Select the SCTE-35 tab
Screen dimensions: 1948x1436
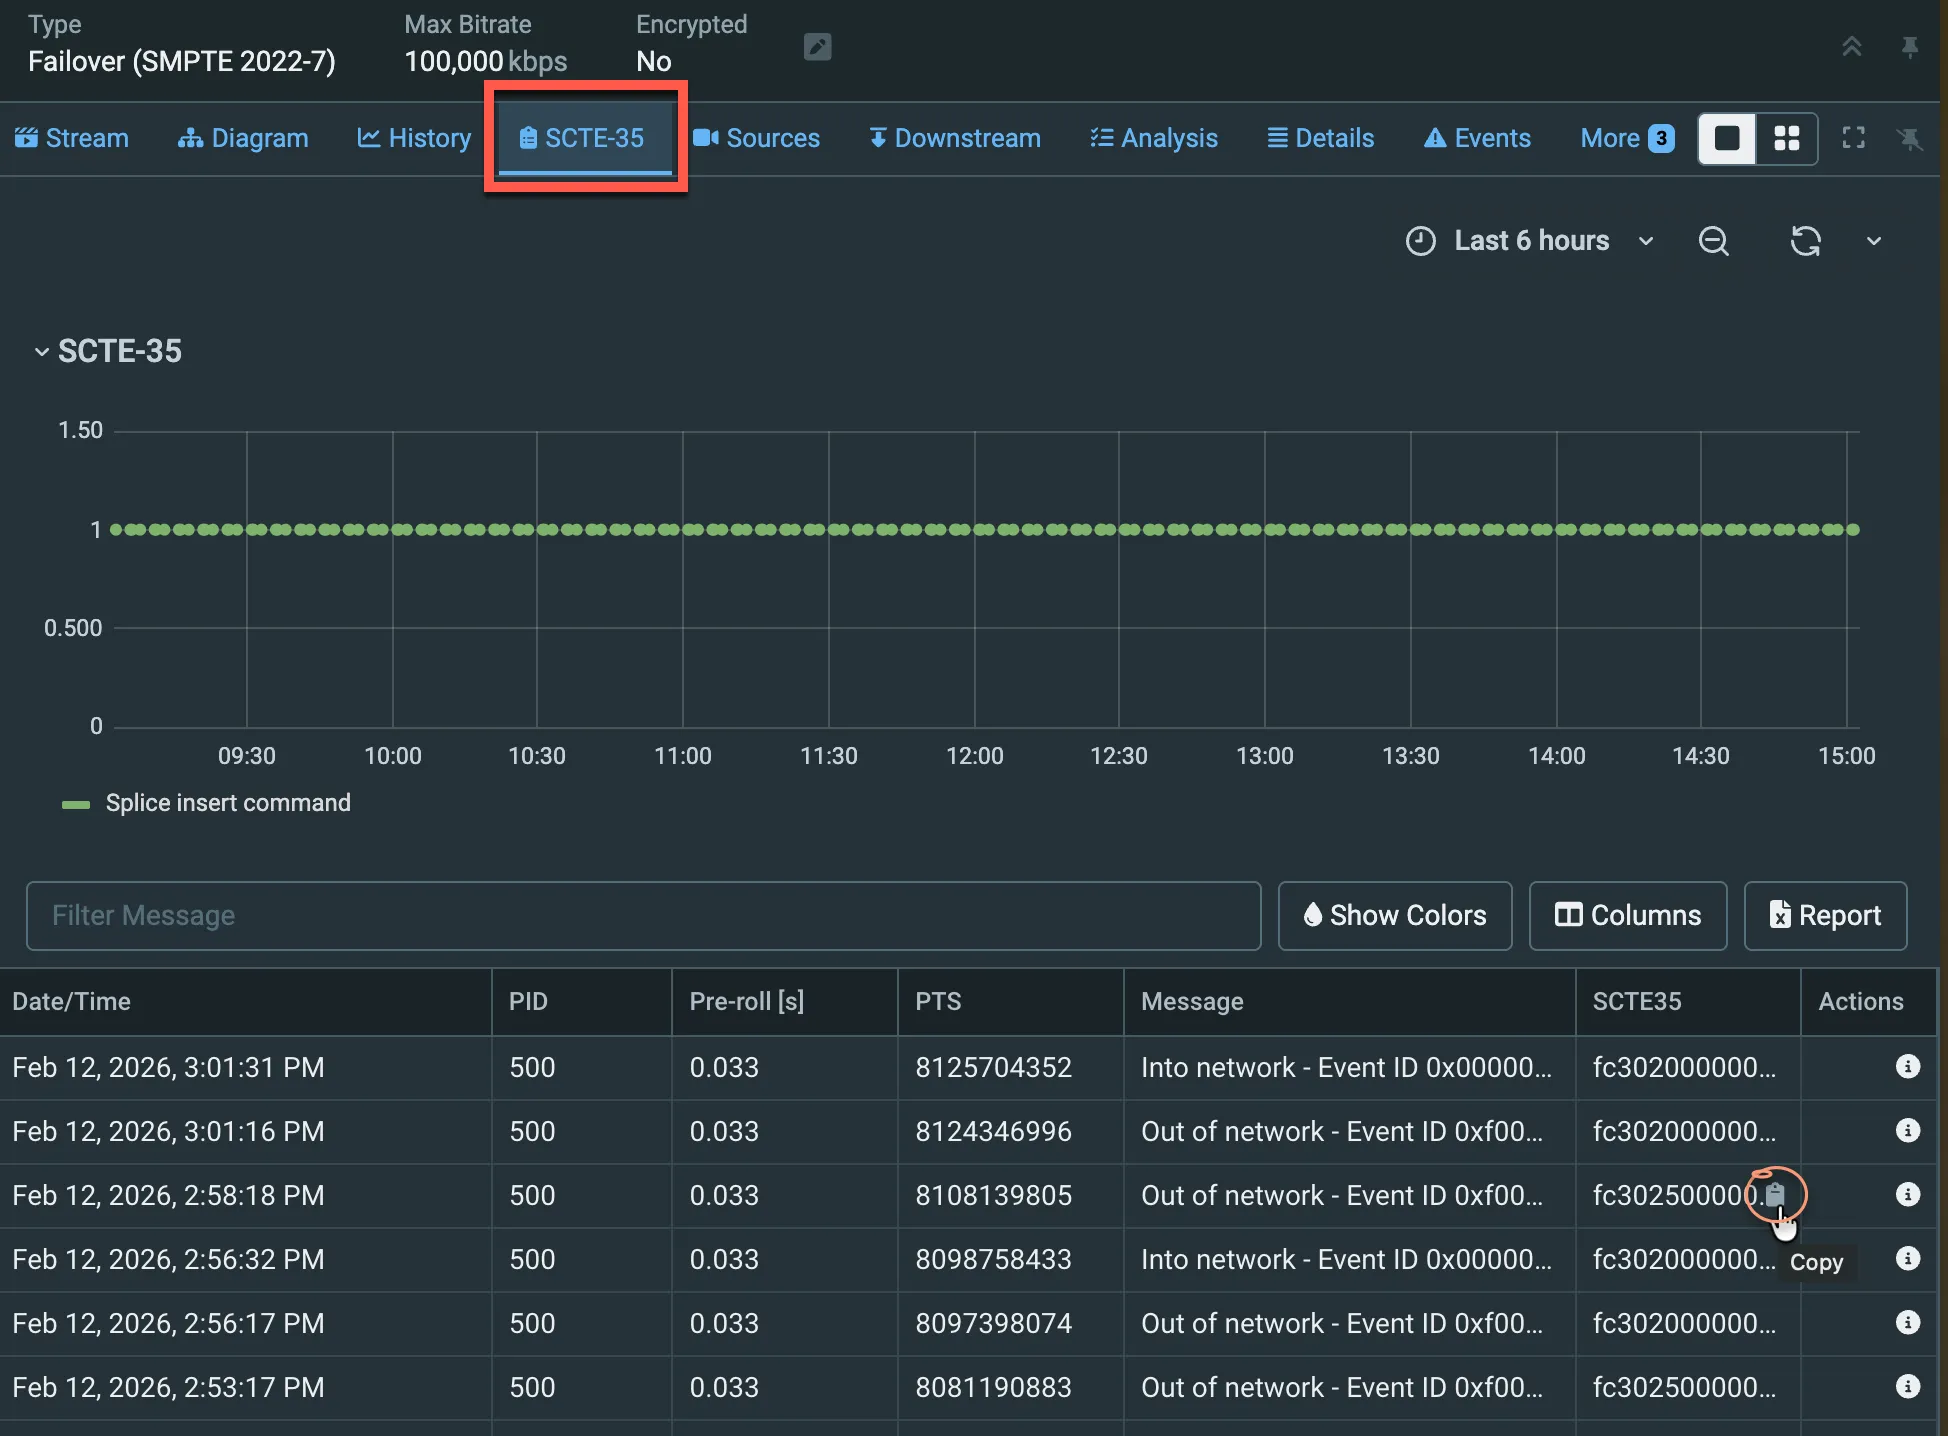point(585,138)
